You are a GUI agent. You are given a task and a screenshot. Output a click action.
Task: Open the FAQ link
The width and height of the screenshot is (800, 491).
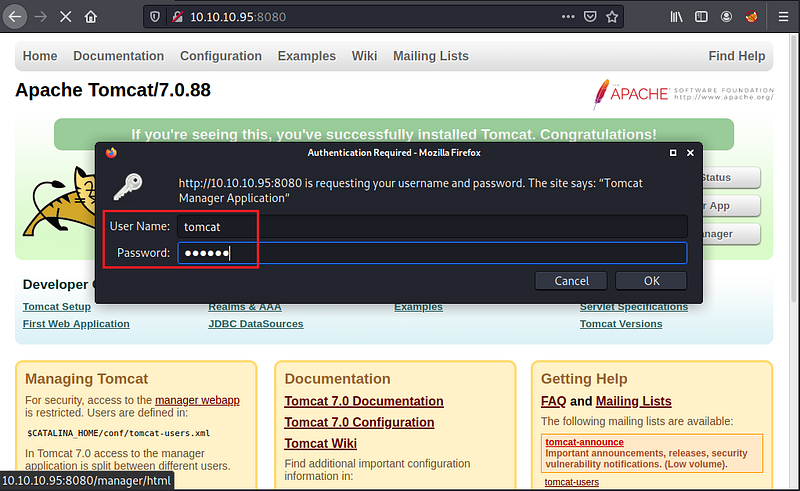tap(554, 401)
